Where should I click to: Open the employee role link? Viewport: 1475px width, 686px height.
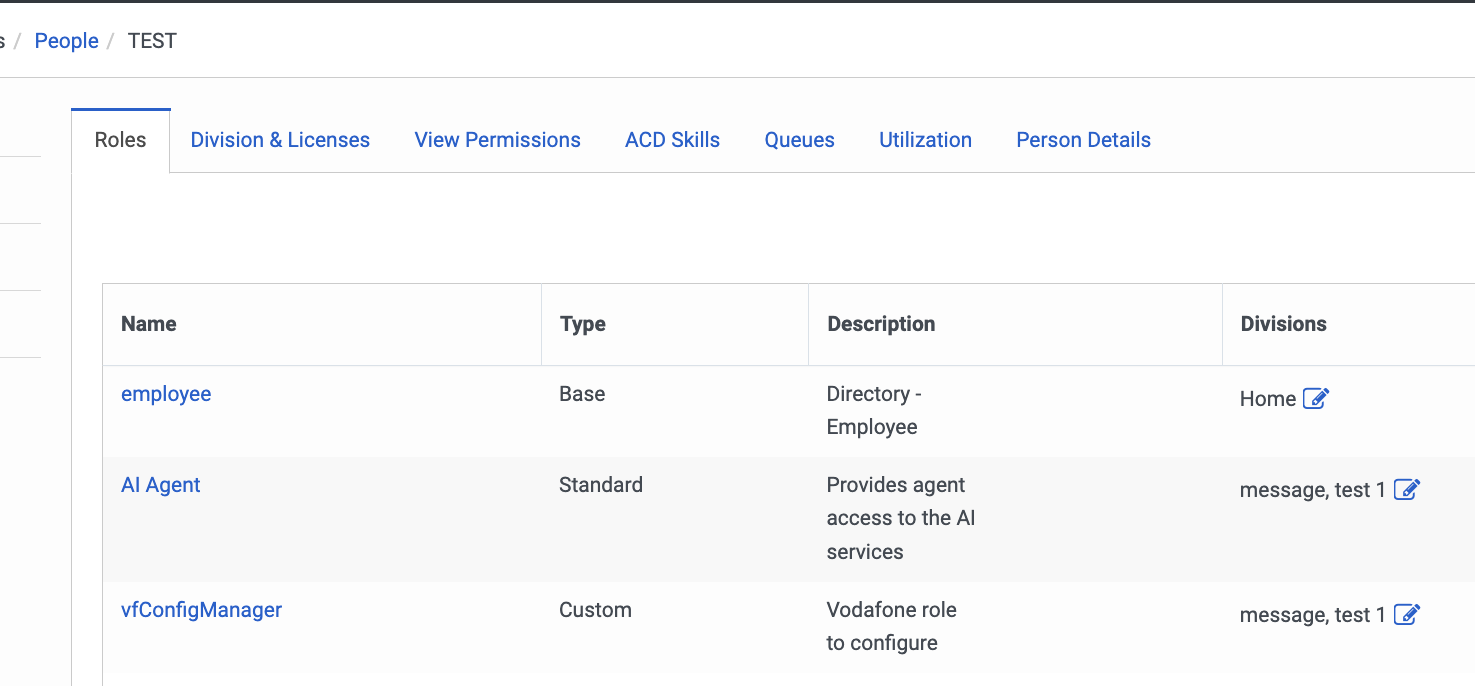click(x=166, y=394)
